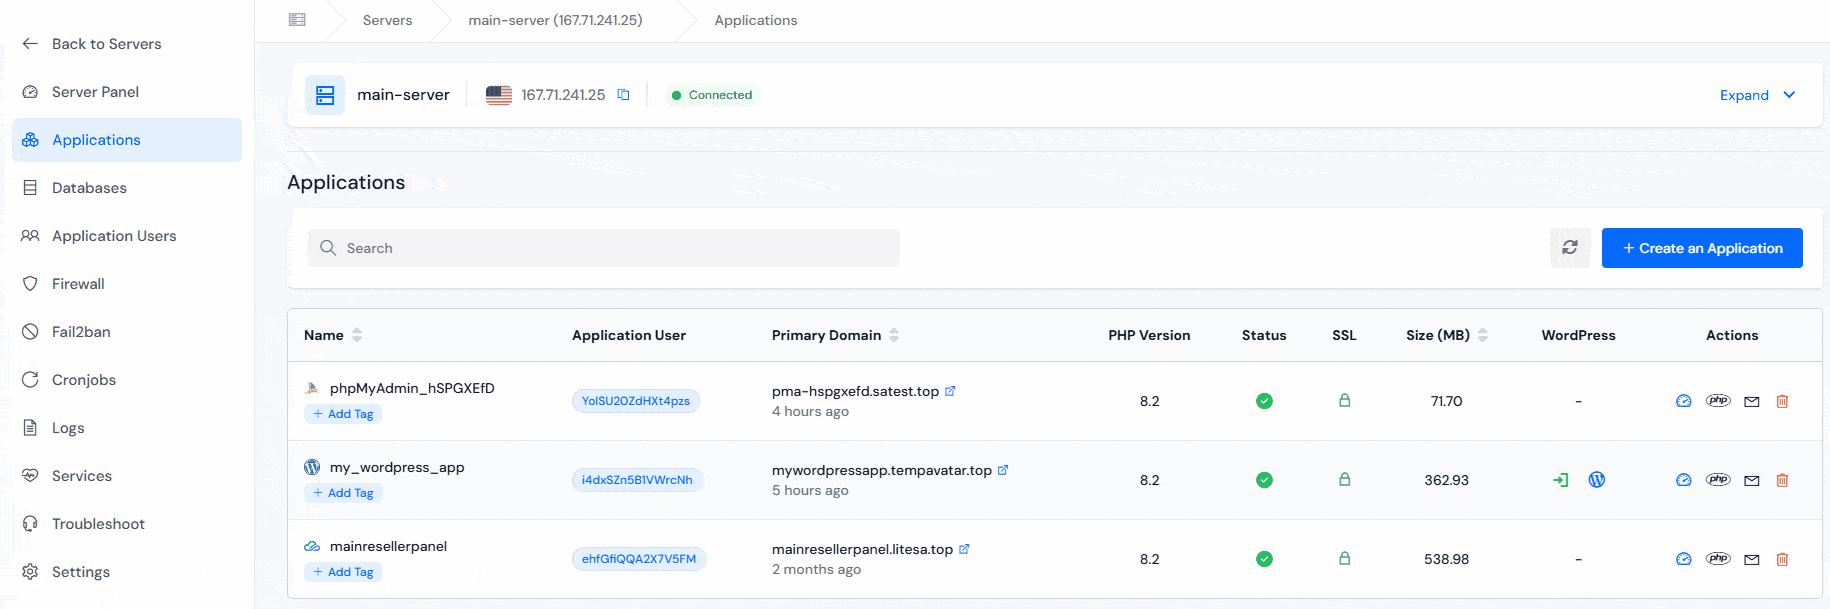Open WordPress manager icon for my_wordpress_app
This screenshot has width=1830, height=609.
tap(1597, 480)
